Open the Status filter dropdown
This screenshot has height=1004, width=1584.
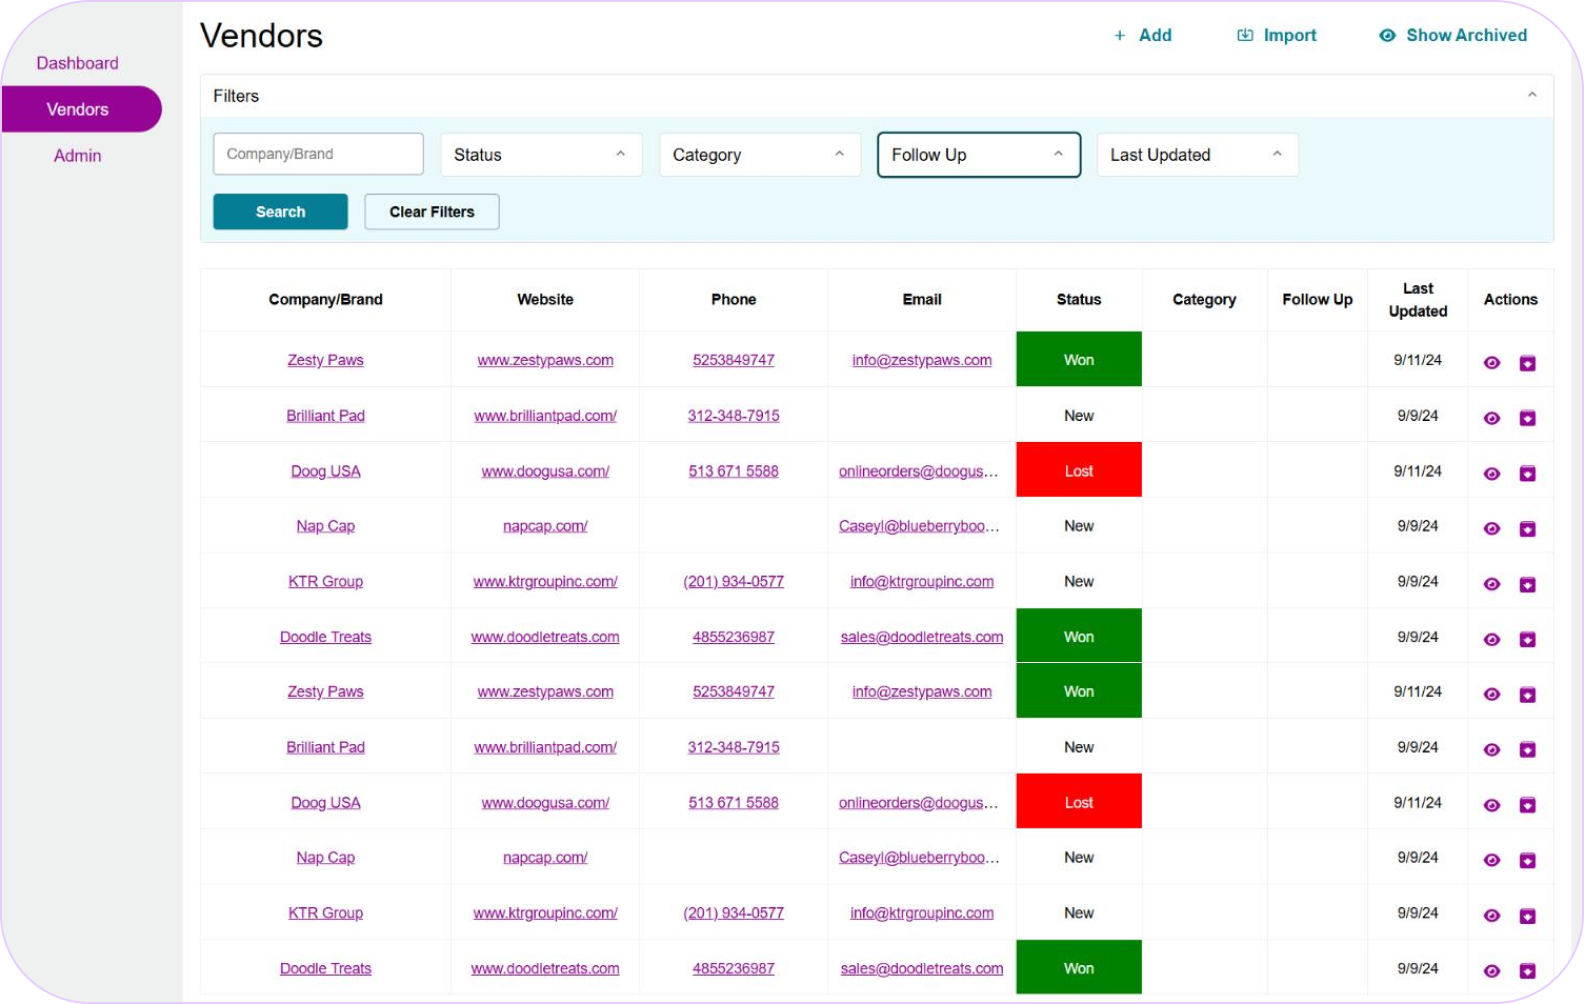click(x=540, y=155)
